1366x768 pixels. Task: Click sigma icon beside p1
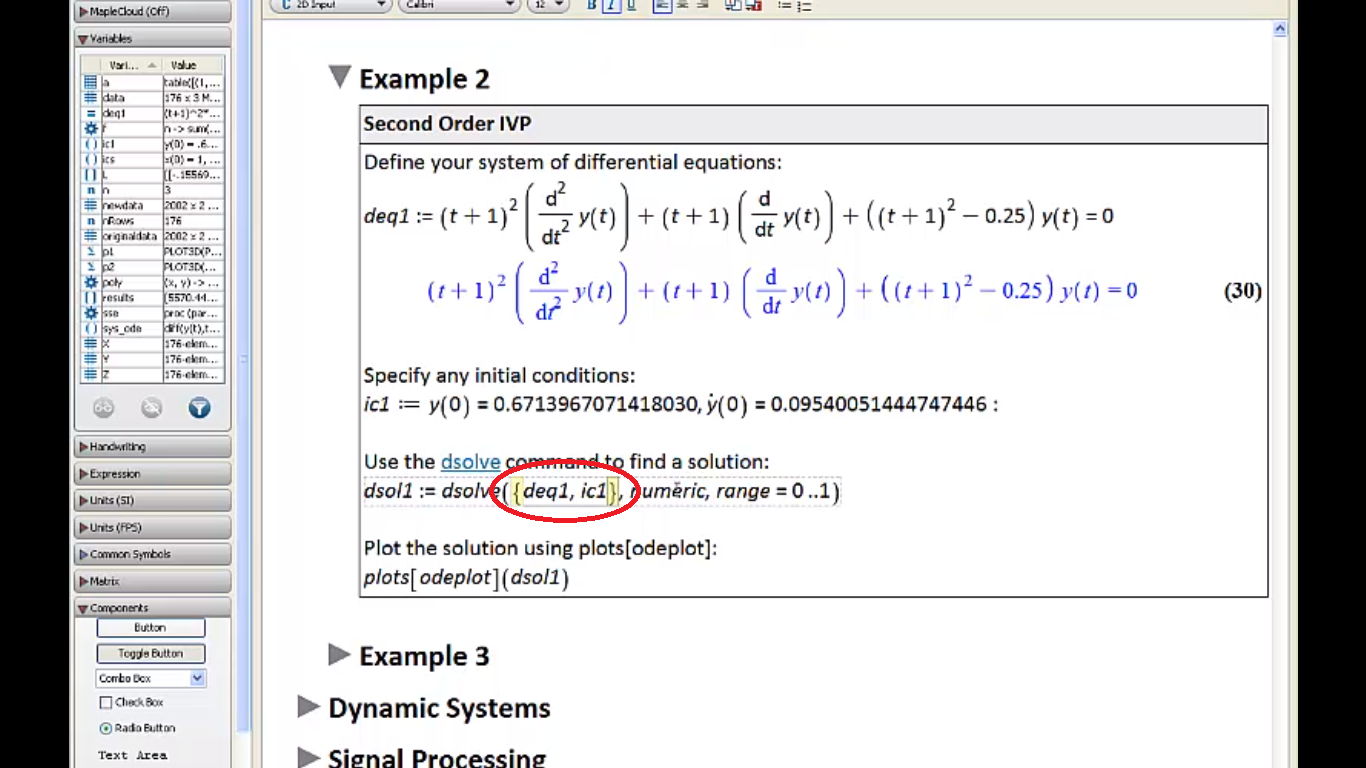pyautogui.click(x=91, y=252)
